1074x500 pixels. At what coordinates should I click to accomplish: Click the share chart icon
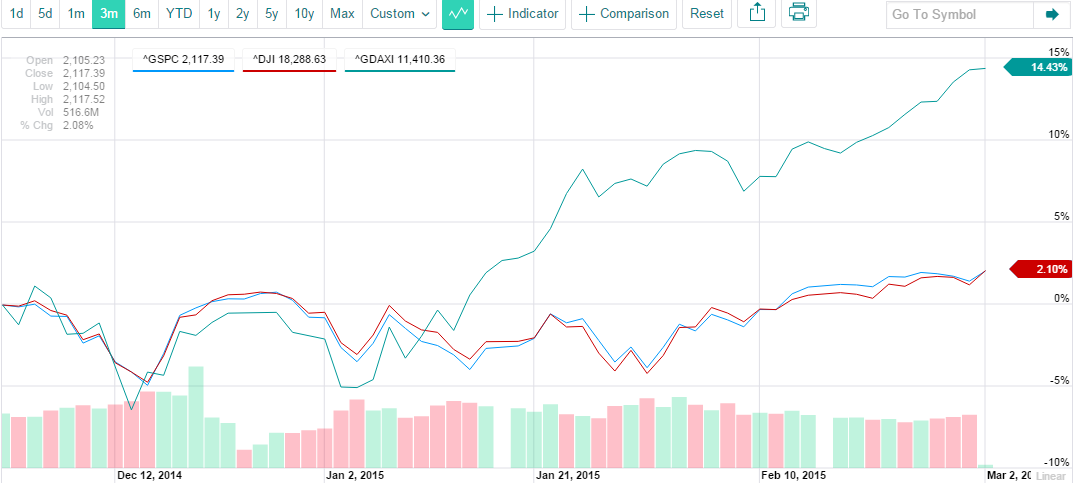point(757,14)
